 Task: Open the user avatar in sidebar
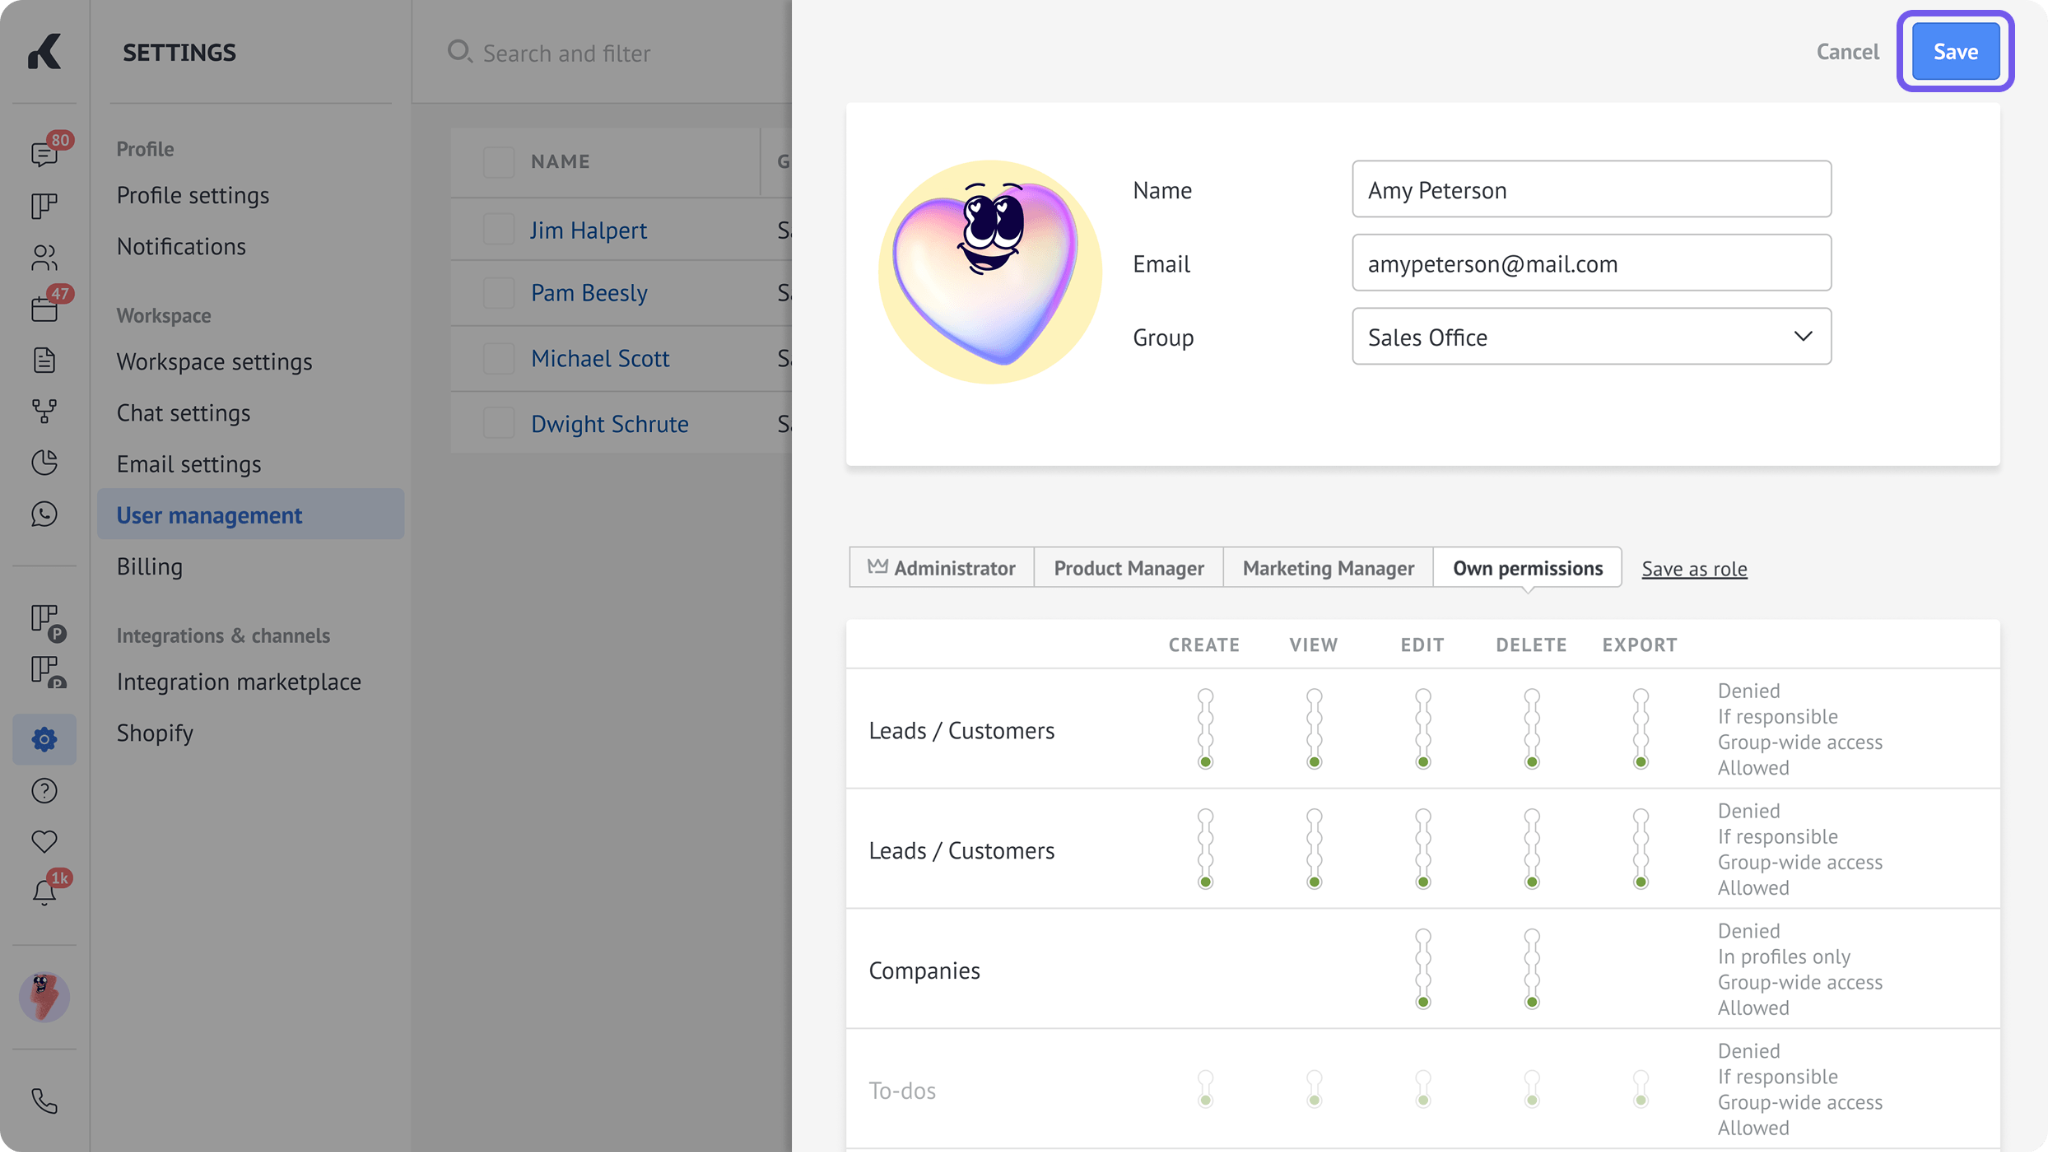[44, 997]
